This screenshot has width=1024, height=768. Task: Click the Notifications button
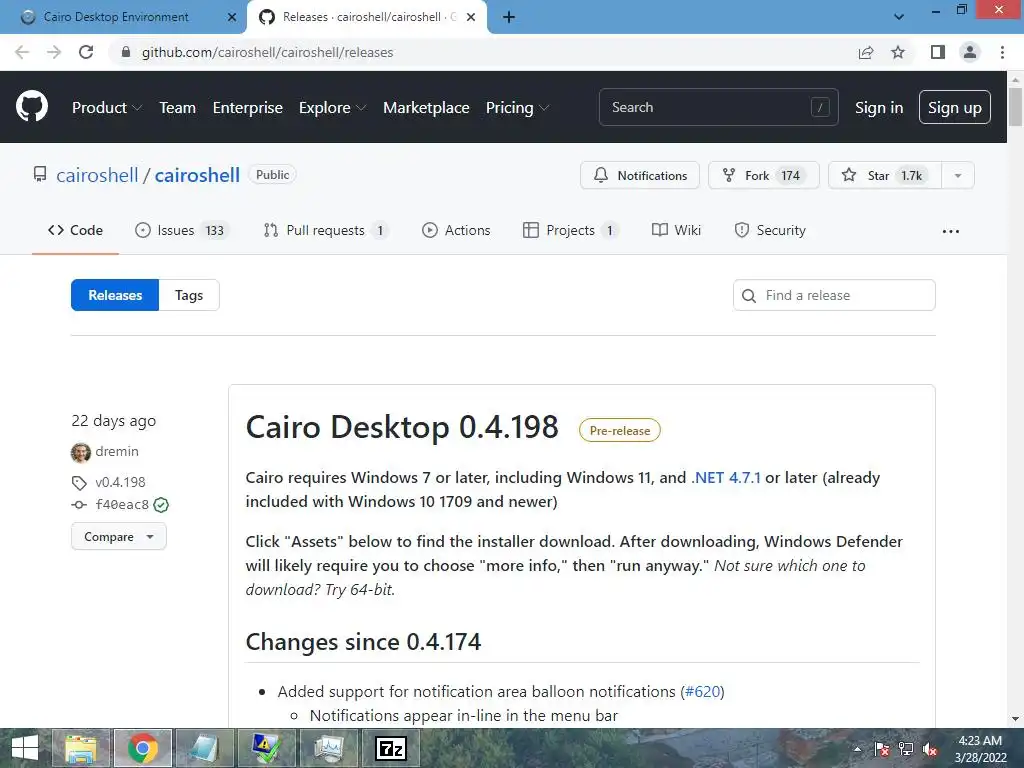point(640,176)
